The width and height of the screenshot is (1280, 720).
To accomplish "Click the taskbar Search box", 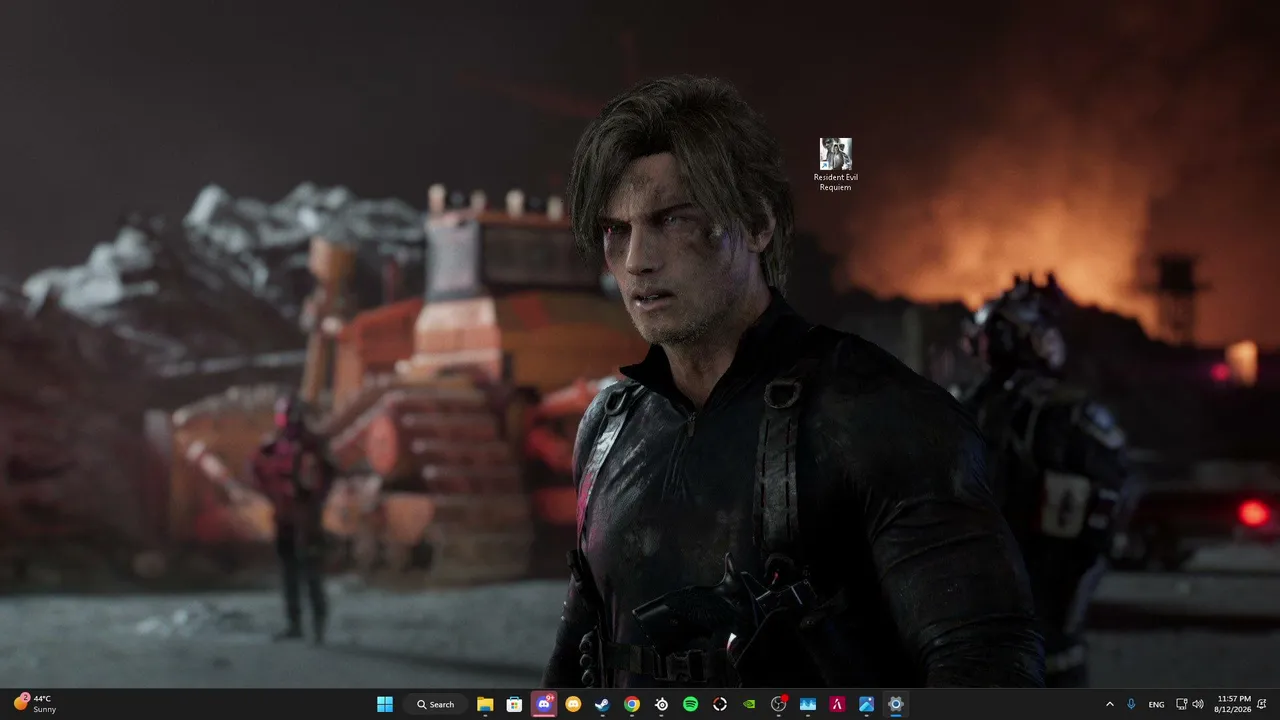I will [435, 704].
